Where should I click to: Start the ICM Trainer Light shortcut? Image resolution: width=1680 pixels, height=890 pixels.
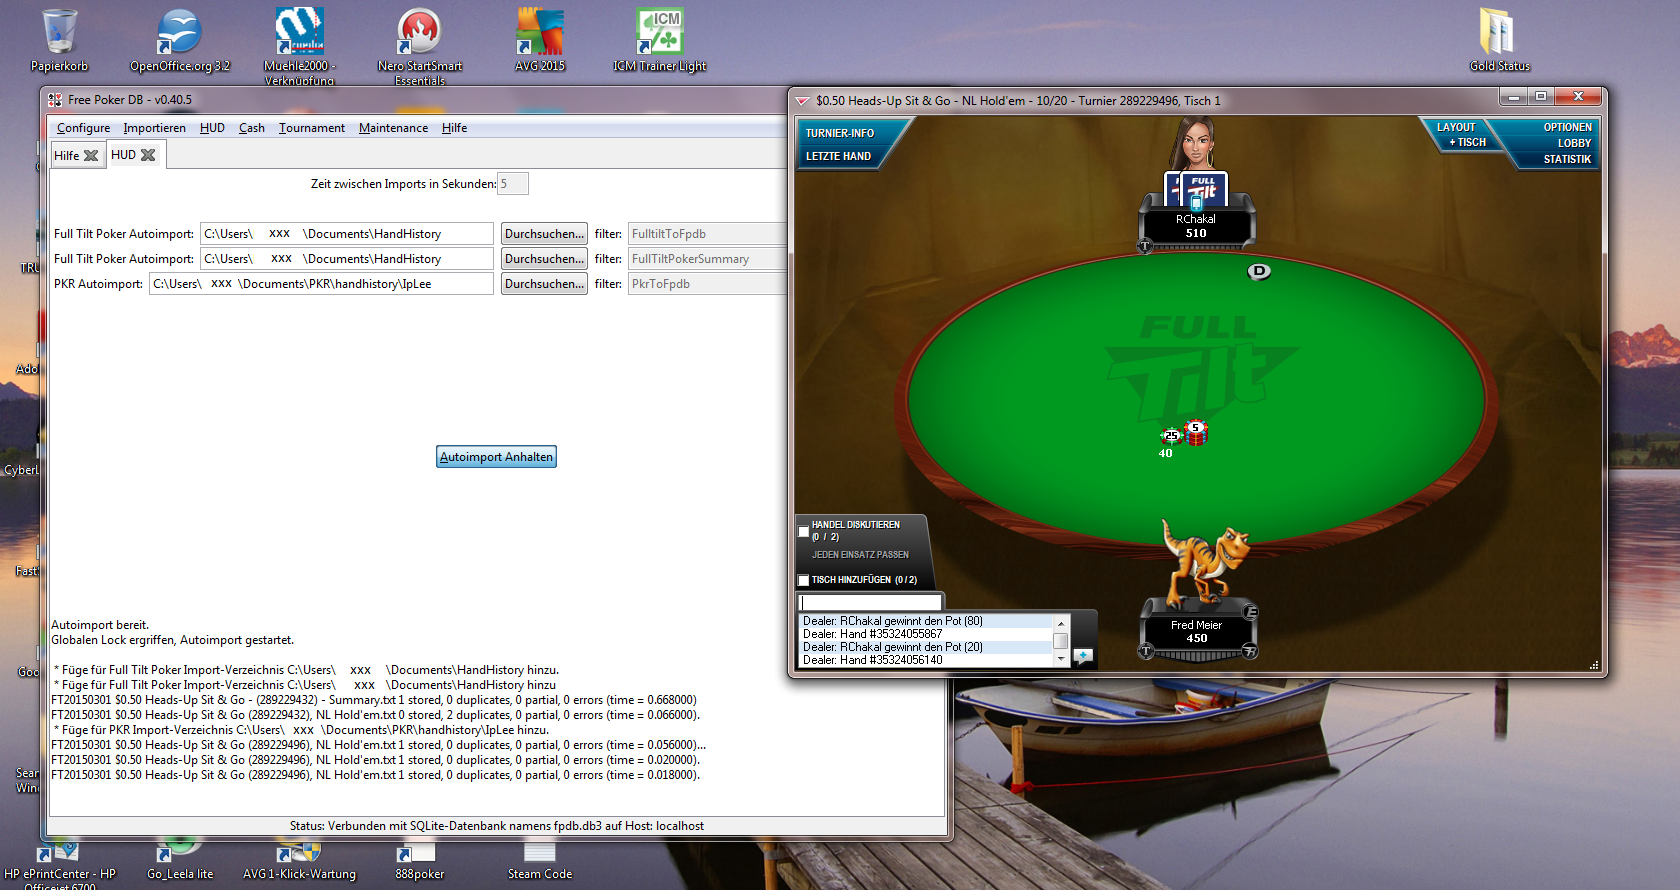[659, 40]
